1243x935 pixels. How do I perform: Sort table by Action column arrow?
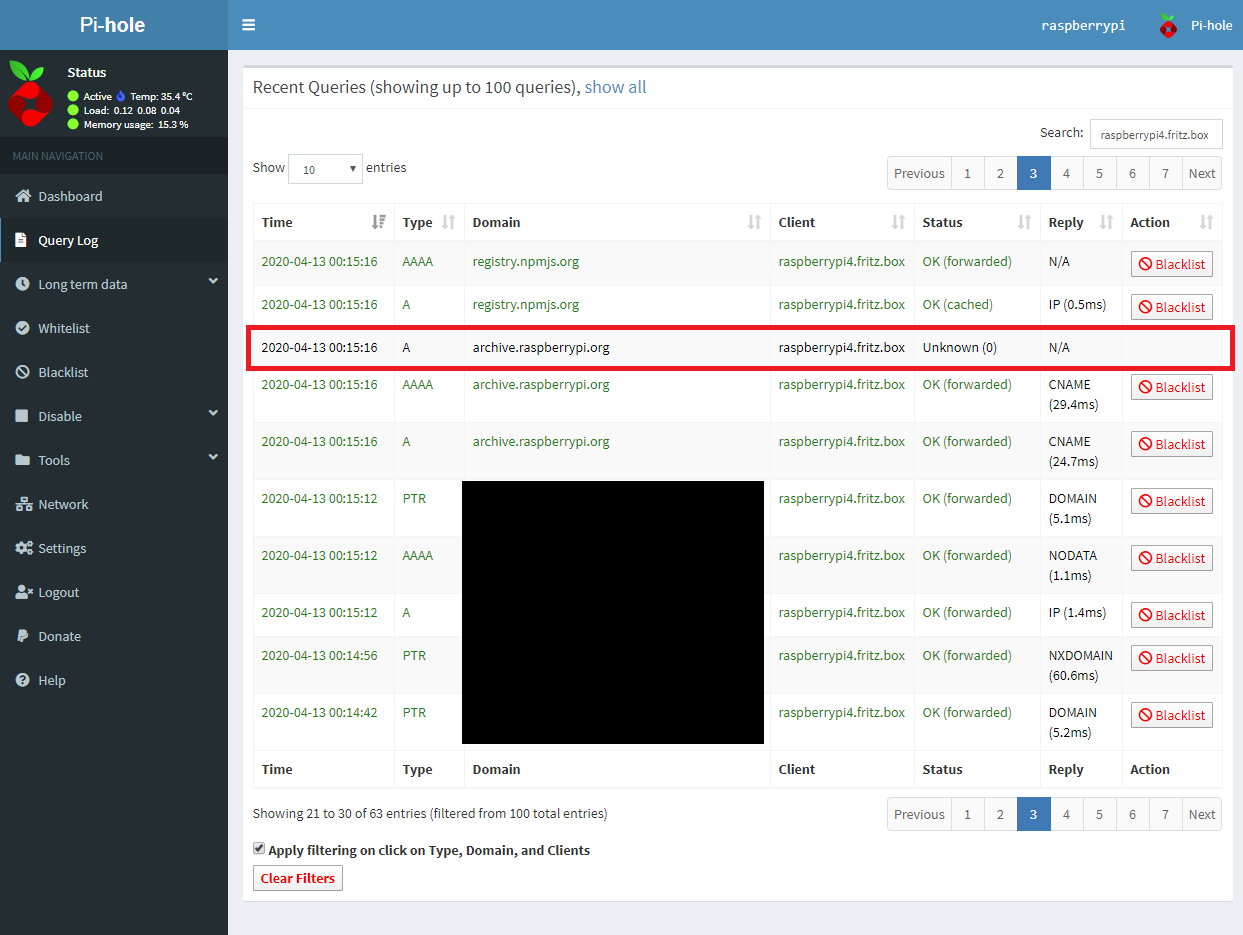coord(1207,222)
